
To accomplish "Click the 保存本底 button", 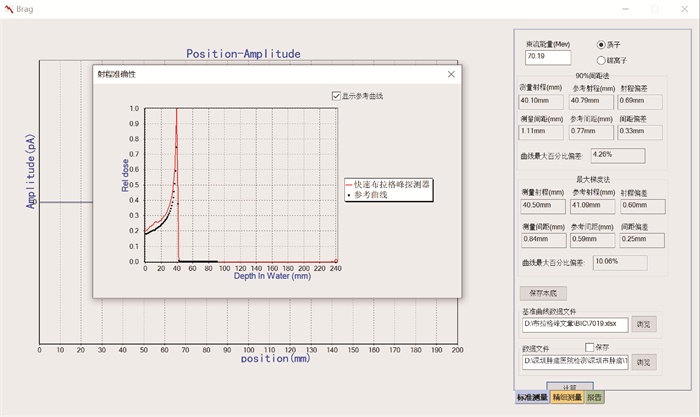I will click(x=543, y=293).
